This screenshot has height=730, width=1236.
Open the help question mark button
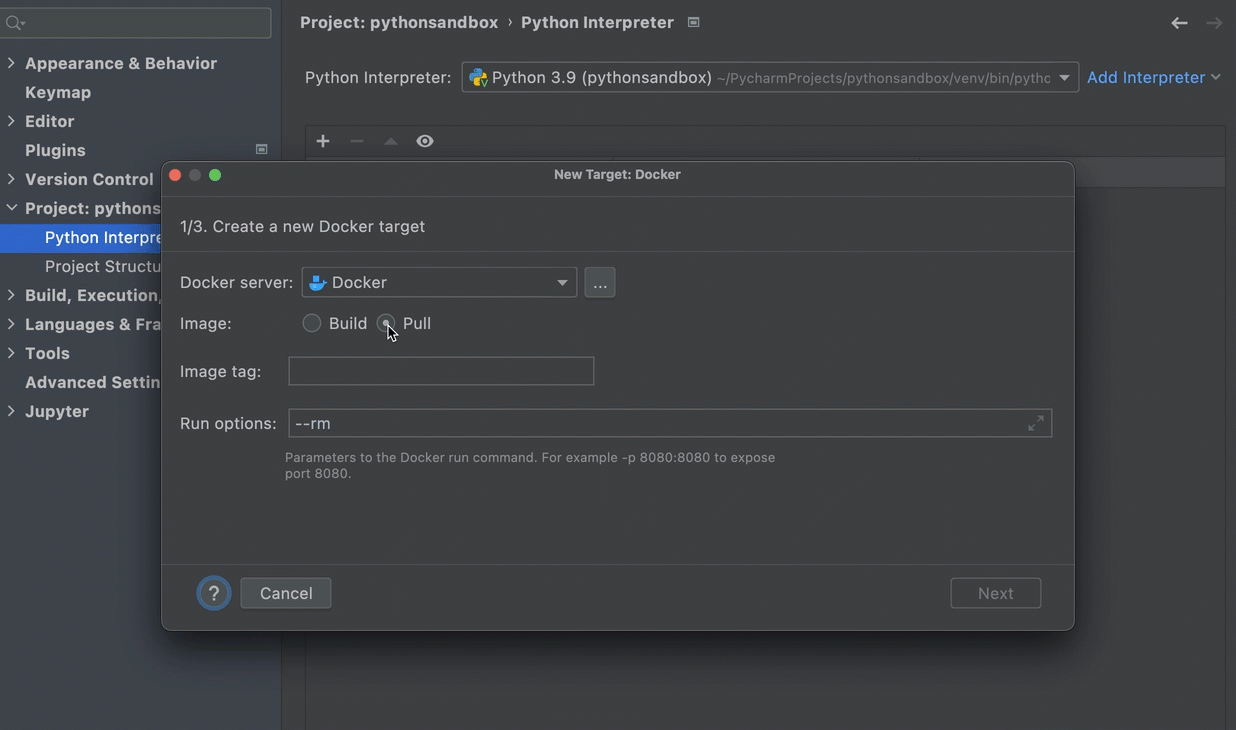214,593
